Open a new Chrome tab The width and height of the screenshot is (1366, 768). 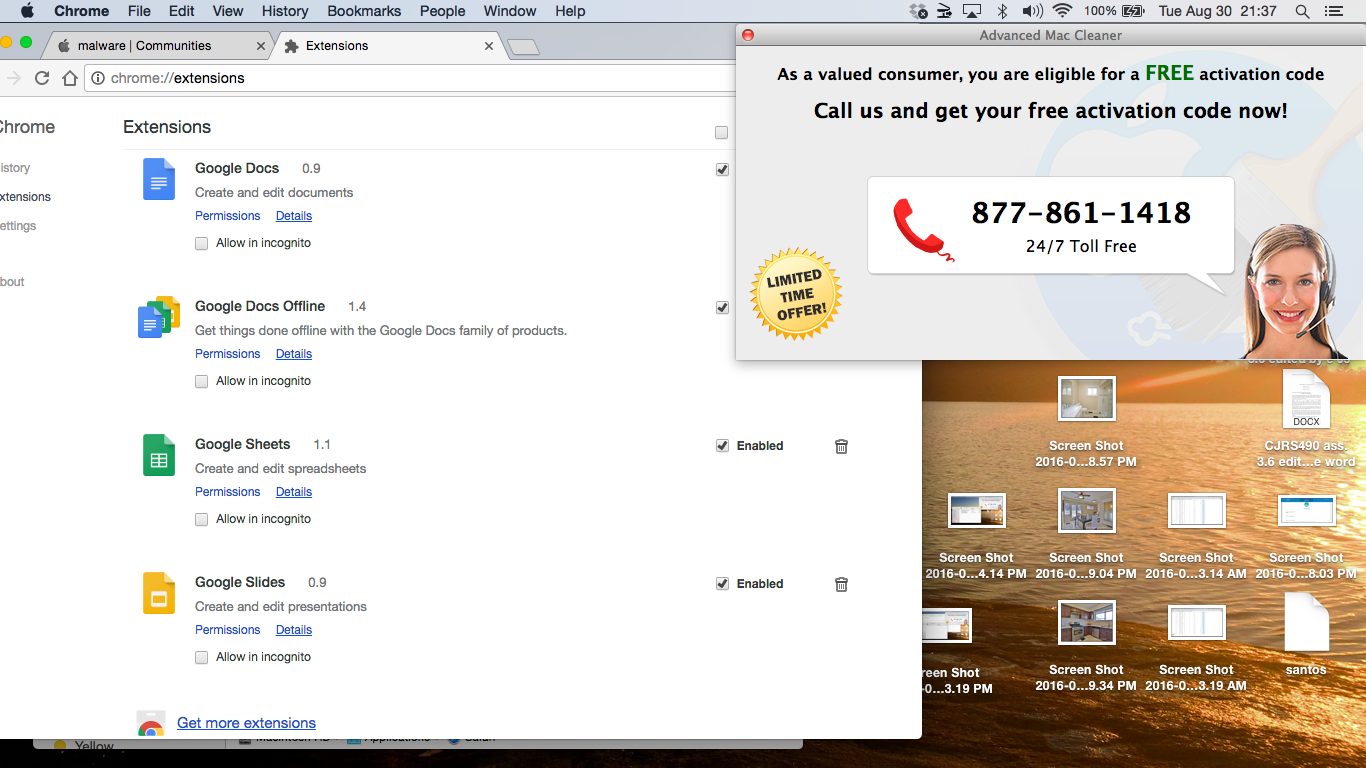[523, 47]
